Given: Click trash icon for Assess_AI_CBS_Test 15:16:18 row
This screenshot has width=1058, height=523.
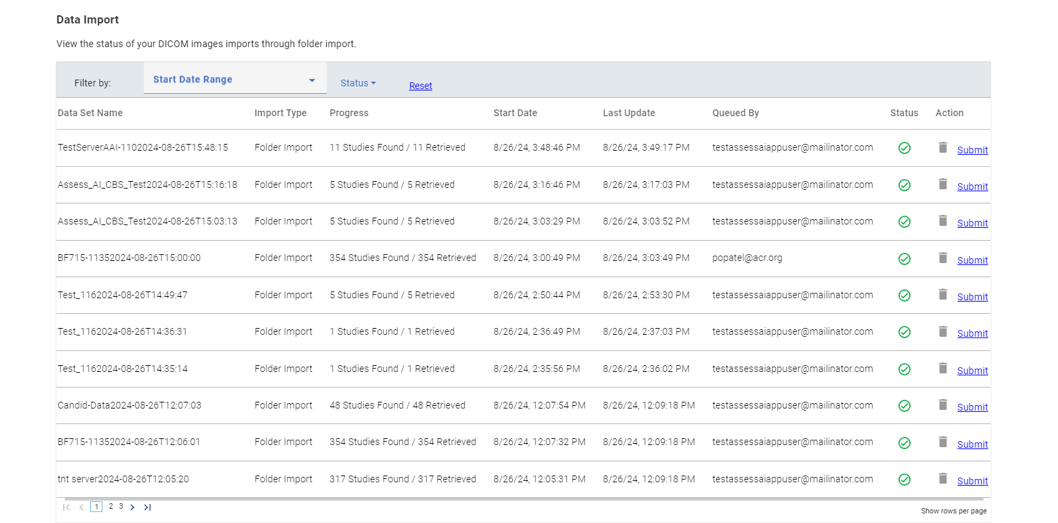Looking at the screenshot, I should tap(943, 184).
